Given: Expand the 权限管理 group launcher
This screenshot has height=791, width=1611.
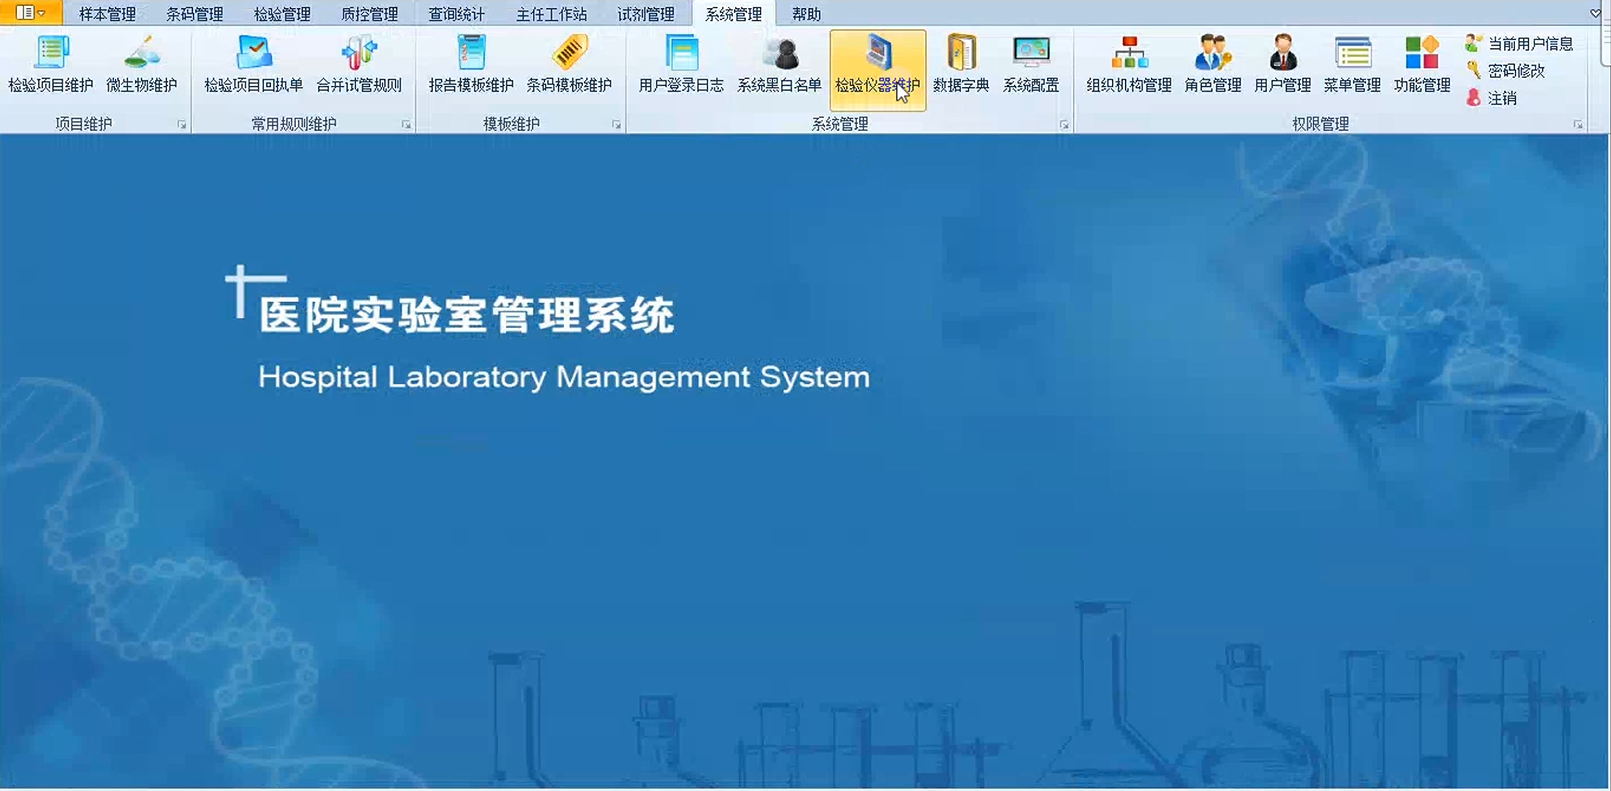Looking at the screenshot, I should 1578,125.
